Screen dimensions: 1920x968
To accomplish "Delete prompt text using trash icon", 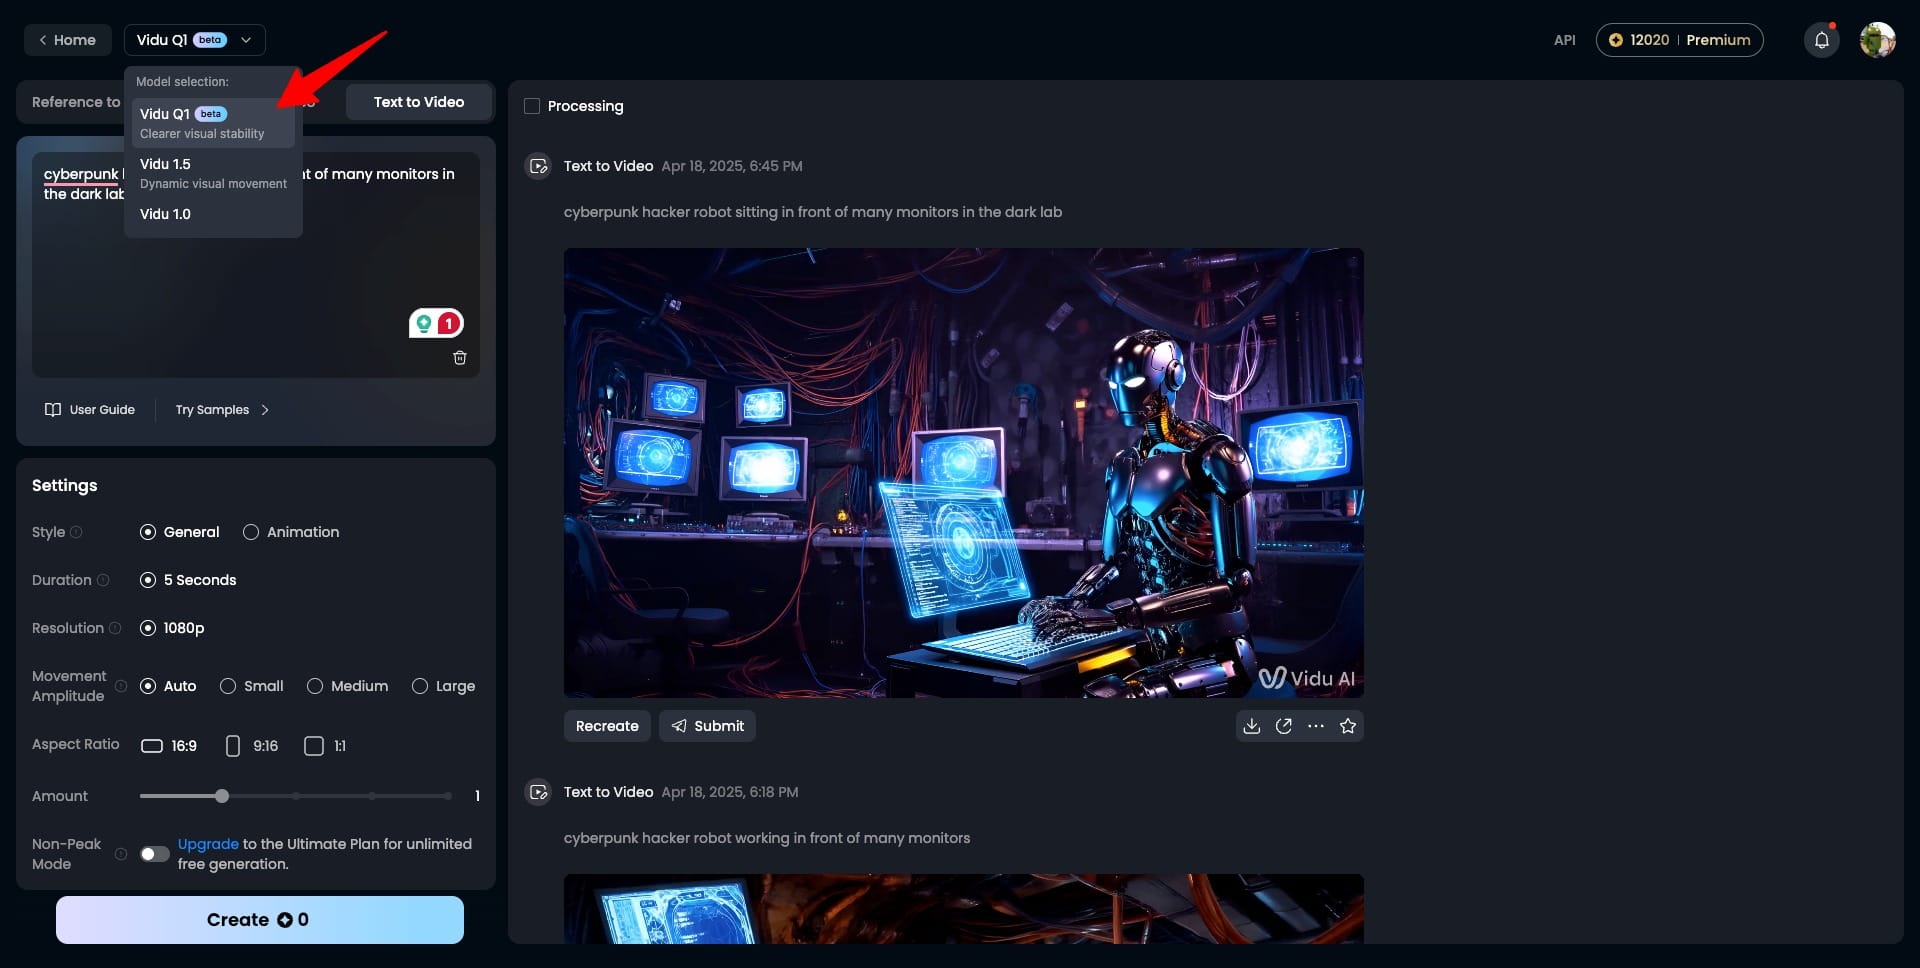I will pyautogui.click(x=460, y=358).
